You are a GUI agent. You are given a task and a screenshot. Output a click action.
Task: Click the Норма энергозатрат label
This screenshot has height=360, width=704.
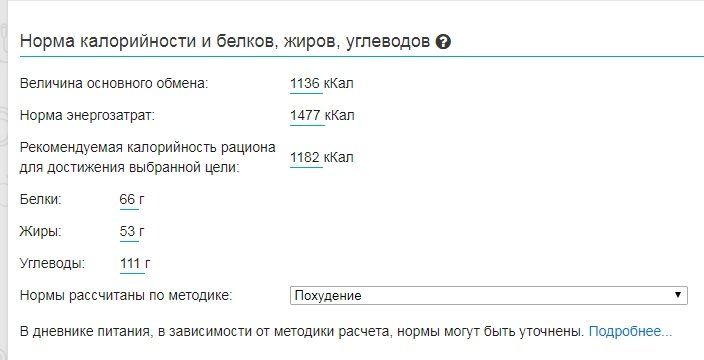click(87, 115)
